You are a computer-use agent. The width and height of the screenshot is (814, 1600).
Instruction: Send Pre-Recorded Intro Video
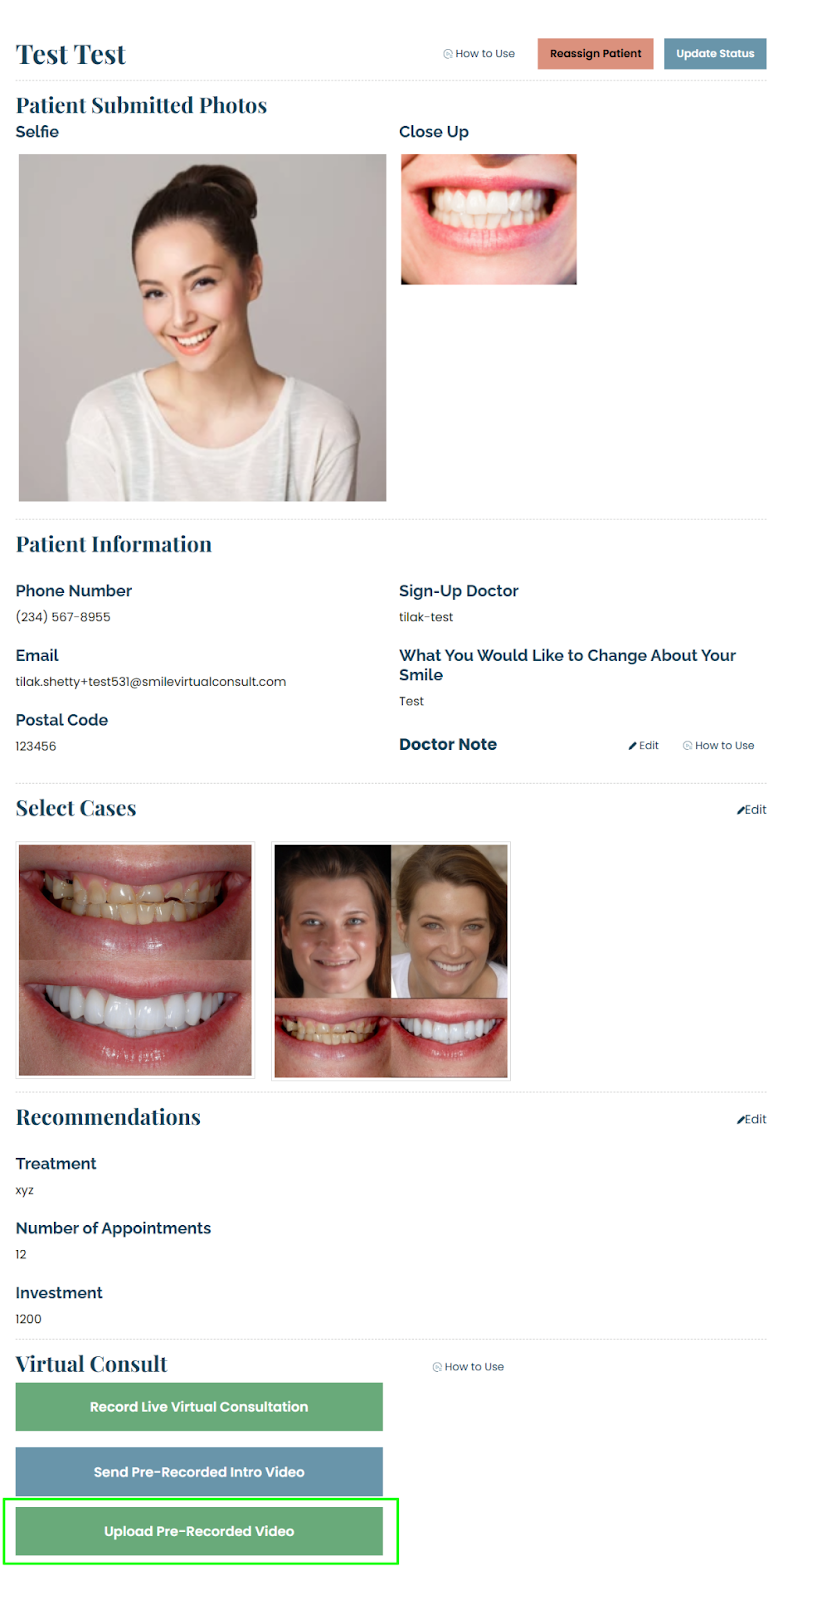pyautogui.click(x=199, y=1472)
